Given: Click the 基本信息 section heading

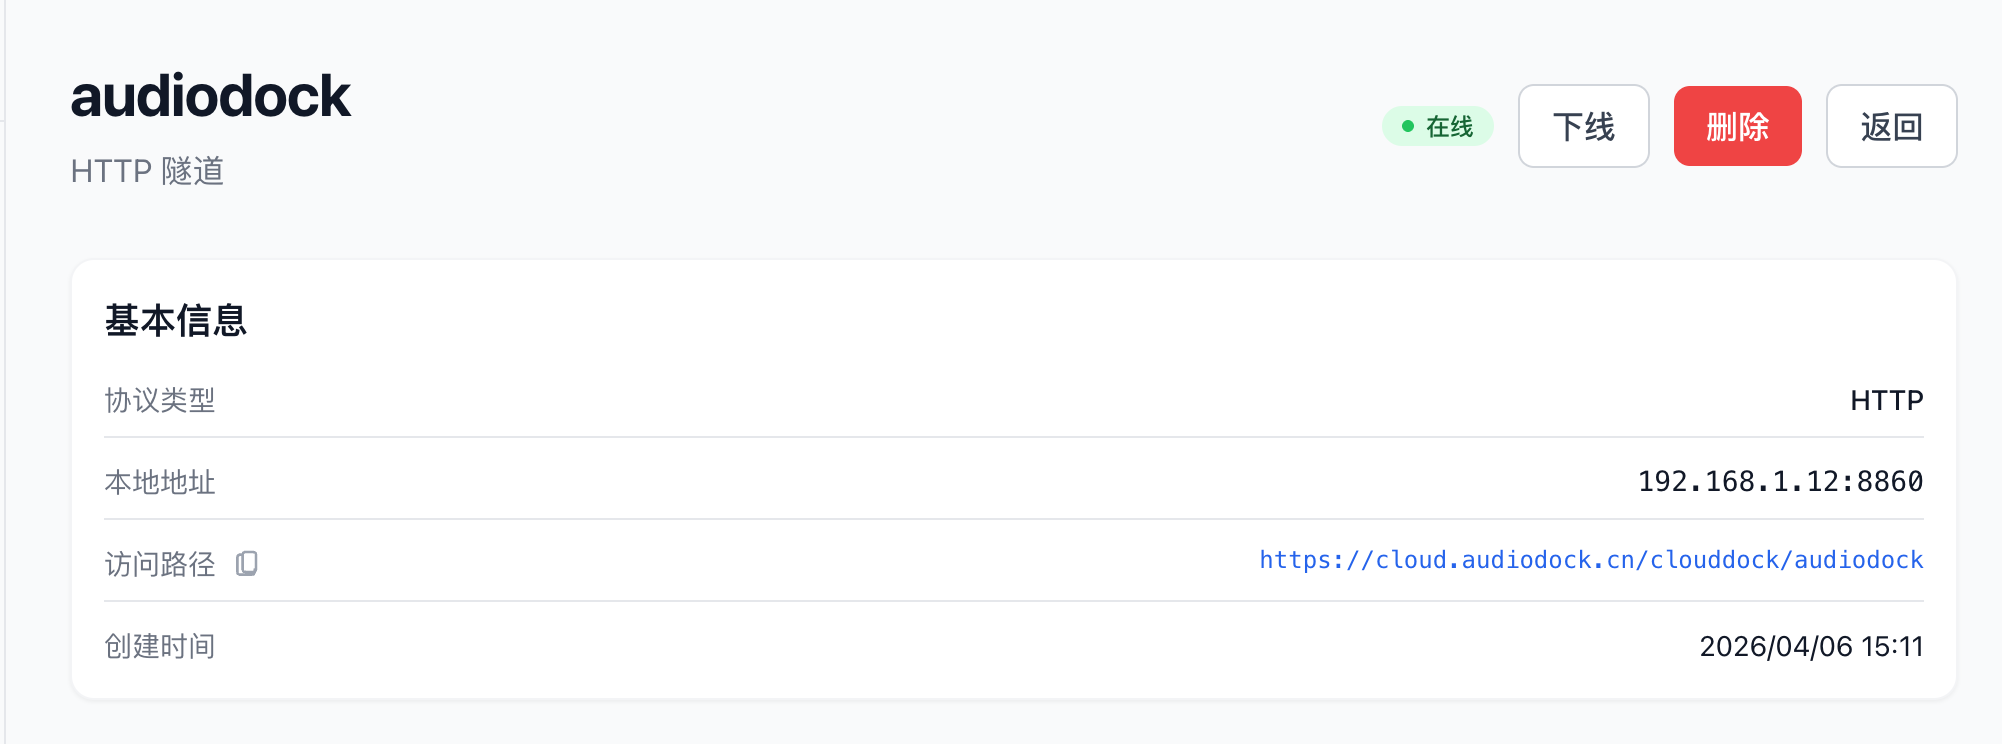Looking at the screenshot, I should [175, 320].
